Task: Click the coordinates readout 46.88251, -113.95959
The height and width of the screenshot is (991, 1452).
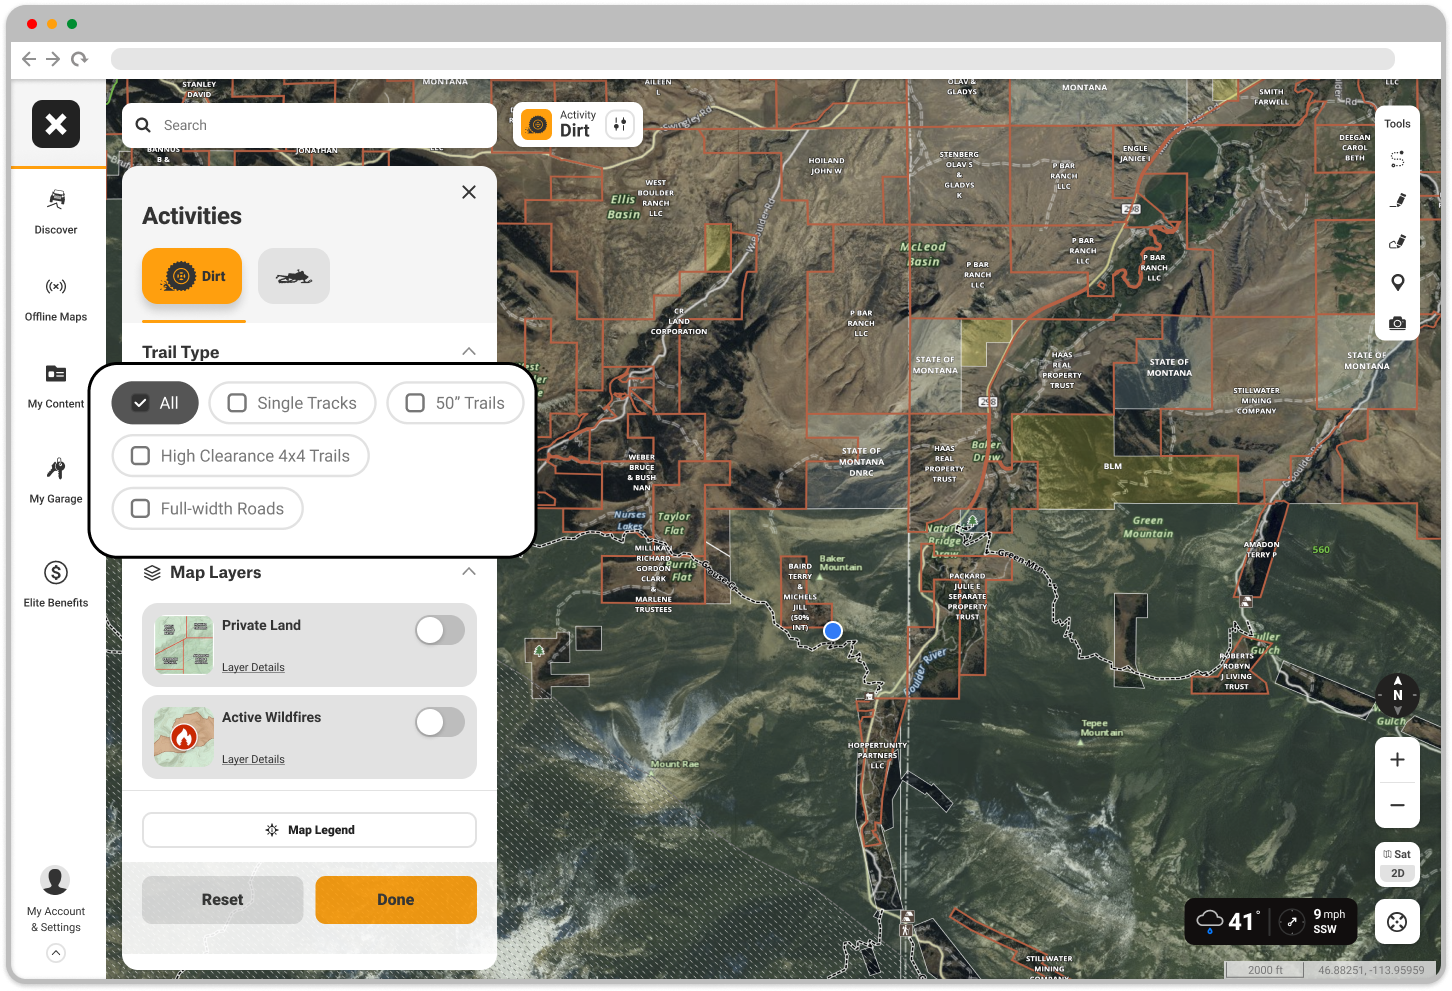Action: (1371, 970)
